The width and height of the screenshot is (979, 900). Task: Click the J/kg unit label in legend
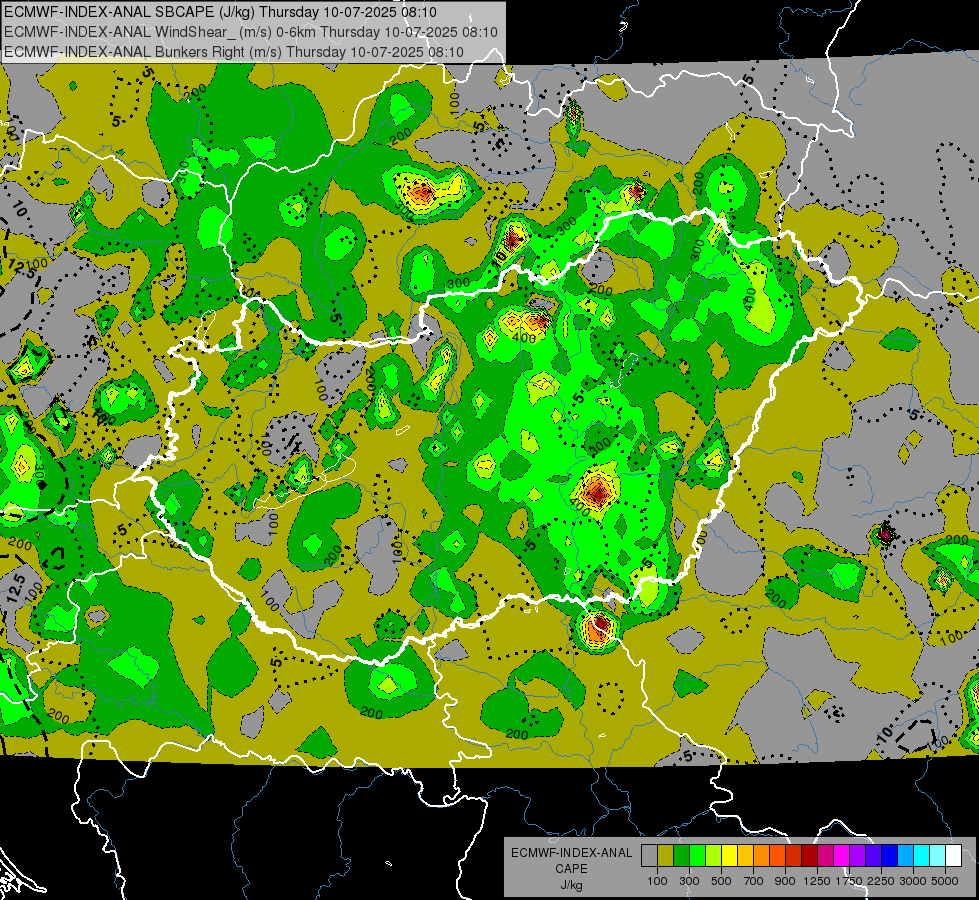(x=571, y=886)
